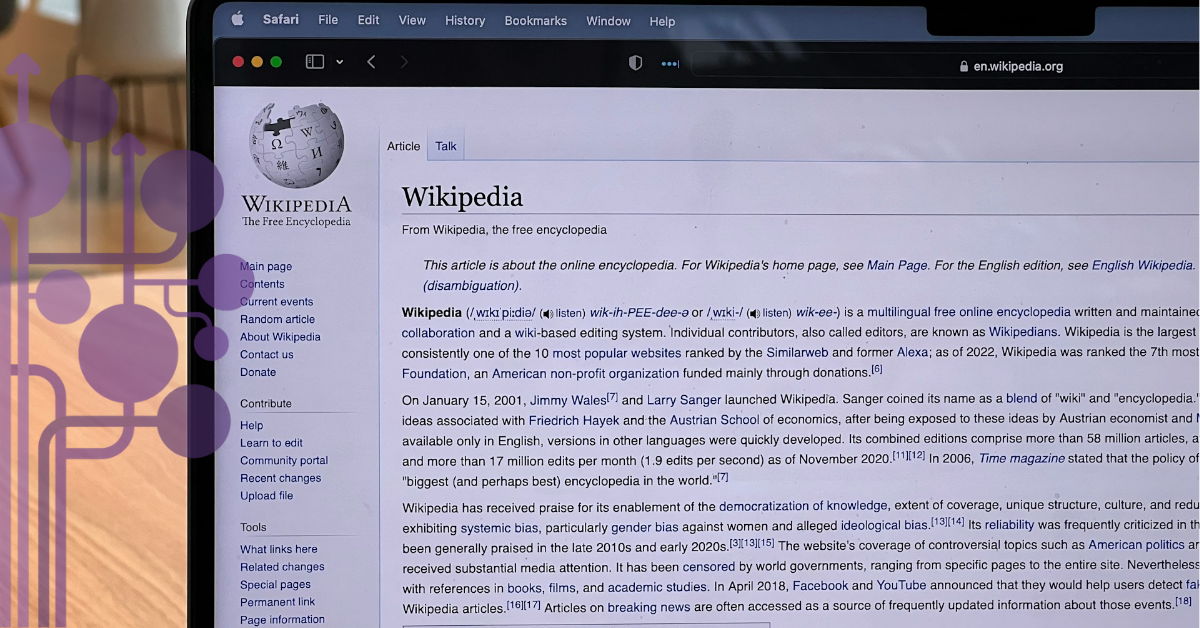Open the Friedrich Hayek link
This screenshot has width=1200, height=628.
(x=574, y=420)
